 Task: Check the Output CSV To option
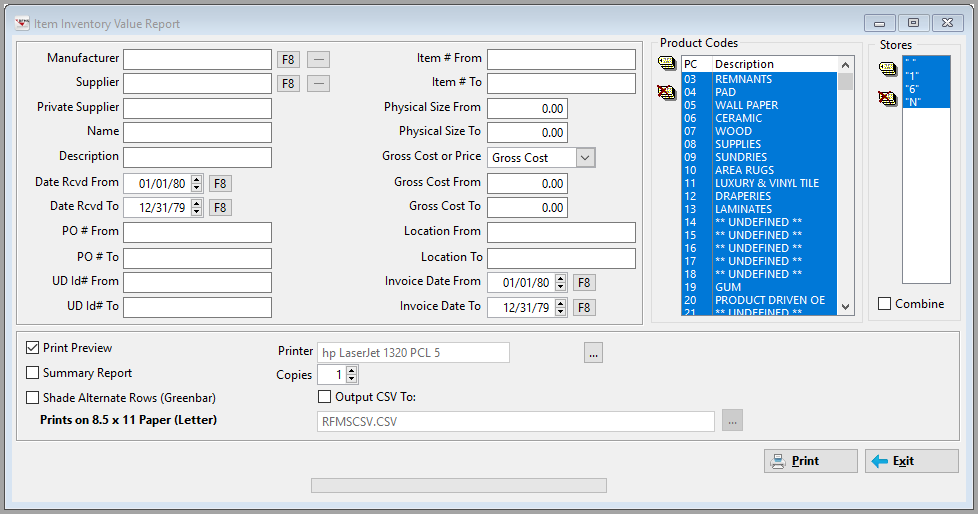[x=324, y=397]
